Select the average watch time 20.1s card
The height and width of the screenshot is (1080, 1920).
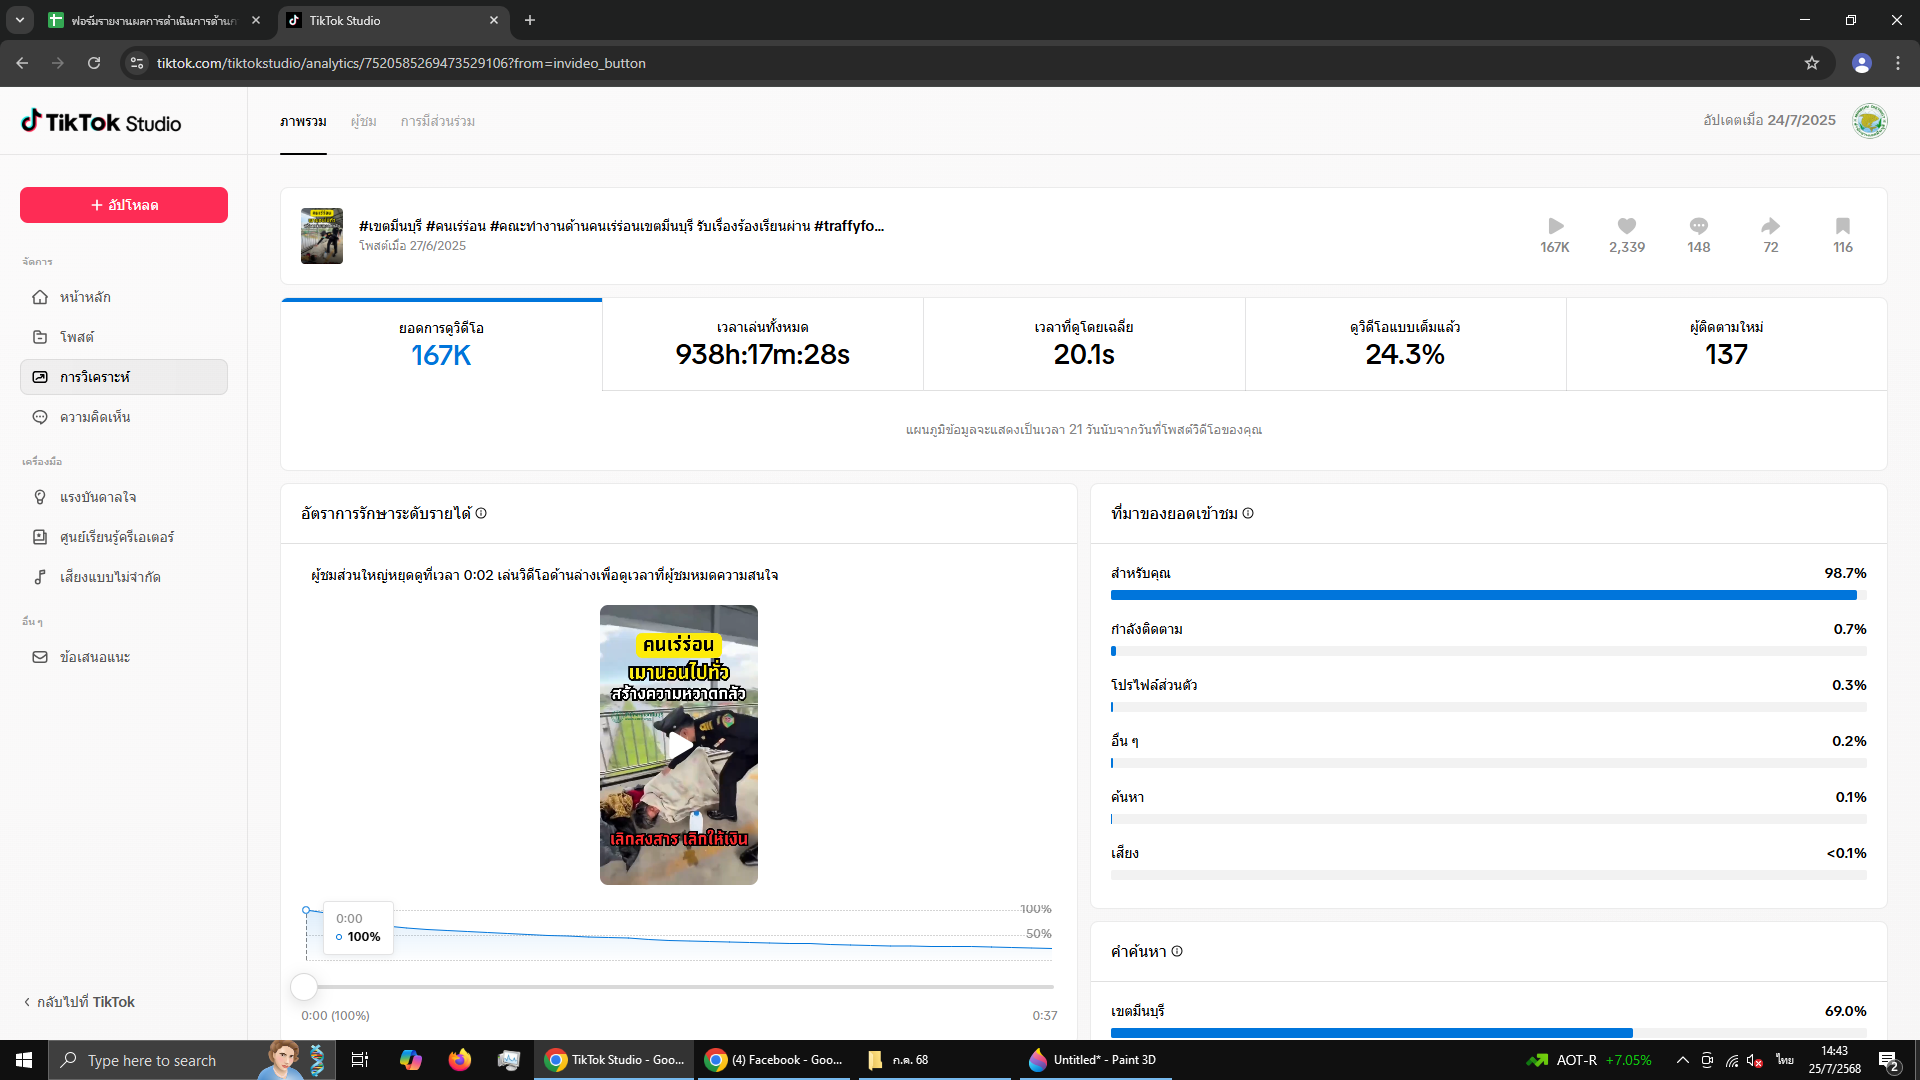pyautogui.click(x=1084, y=344)
